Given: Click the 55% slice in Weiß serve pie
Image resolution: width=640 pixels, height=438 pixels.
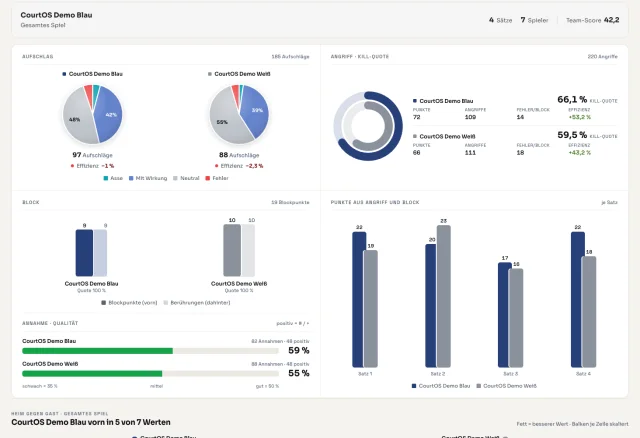Looking at the screenshot, I should pyautogui.click(x=224, y=120).
